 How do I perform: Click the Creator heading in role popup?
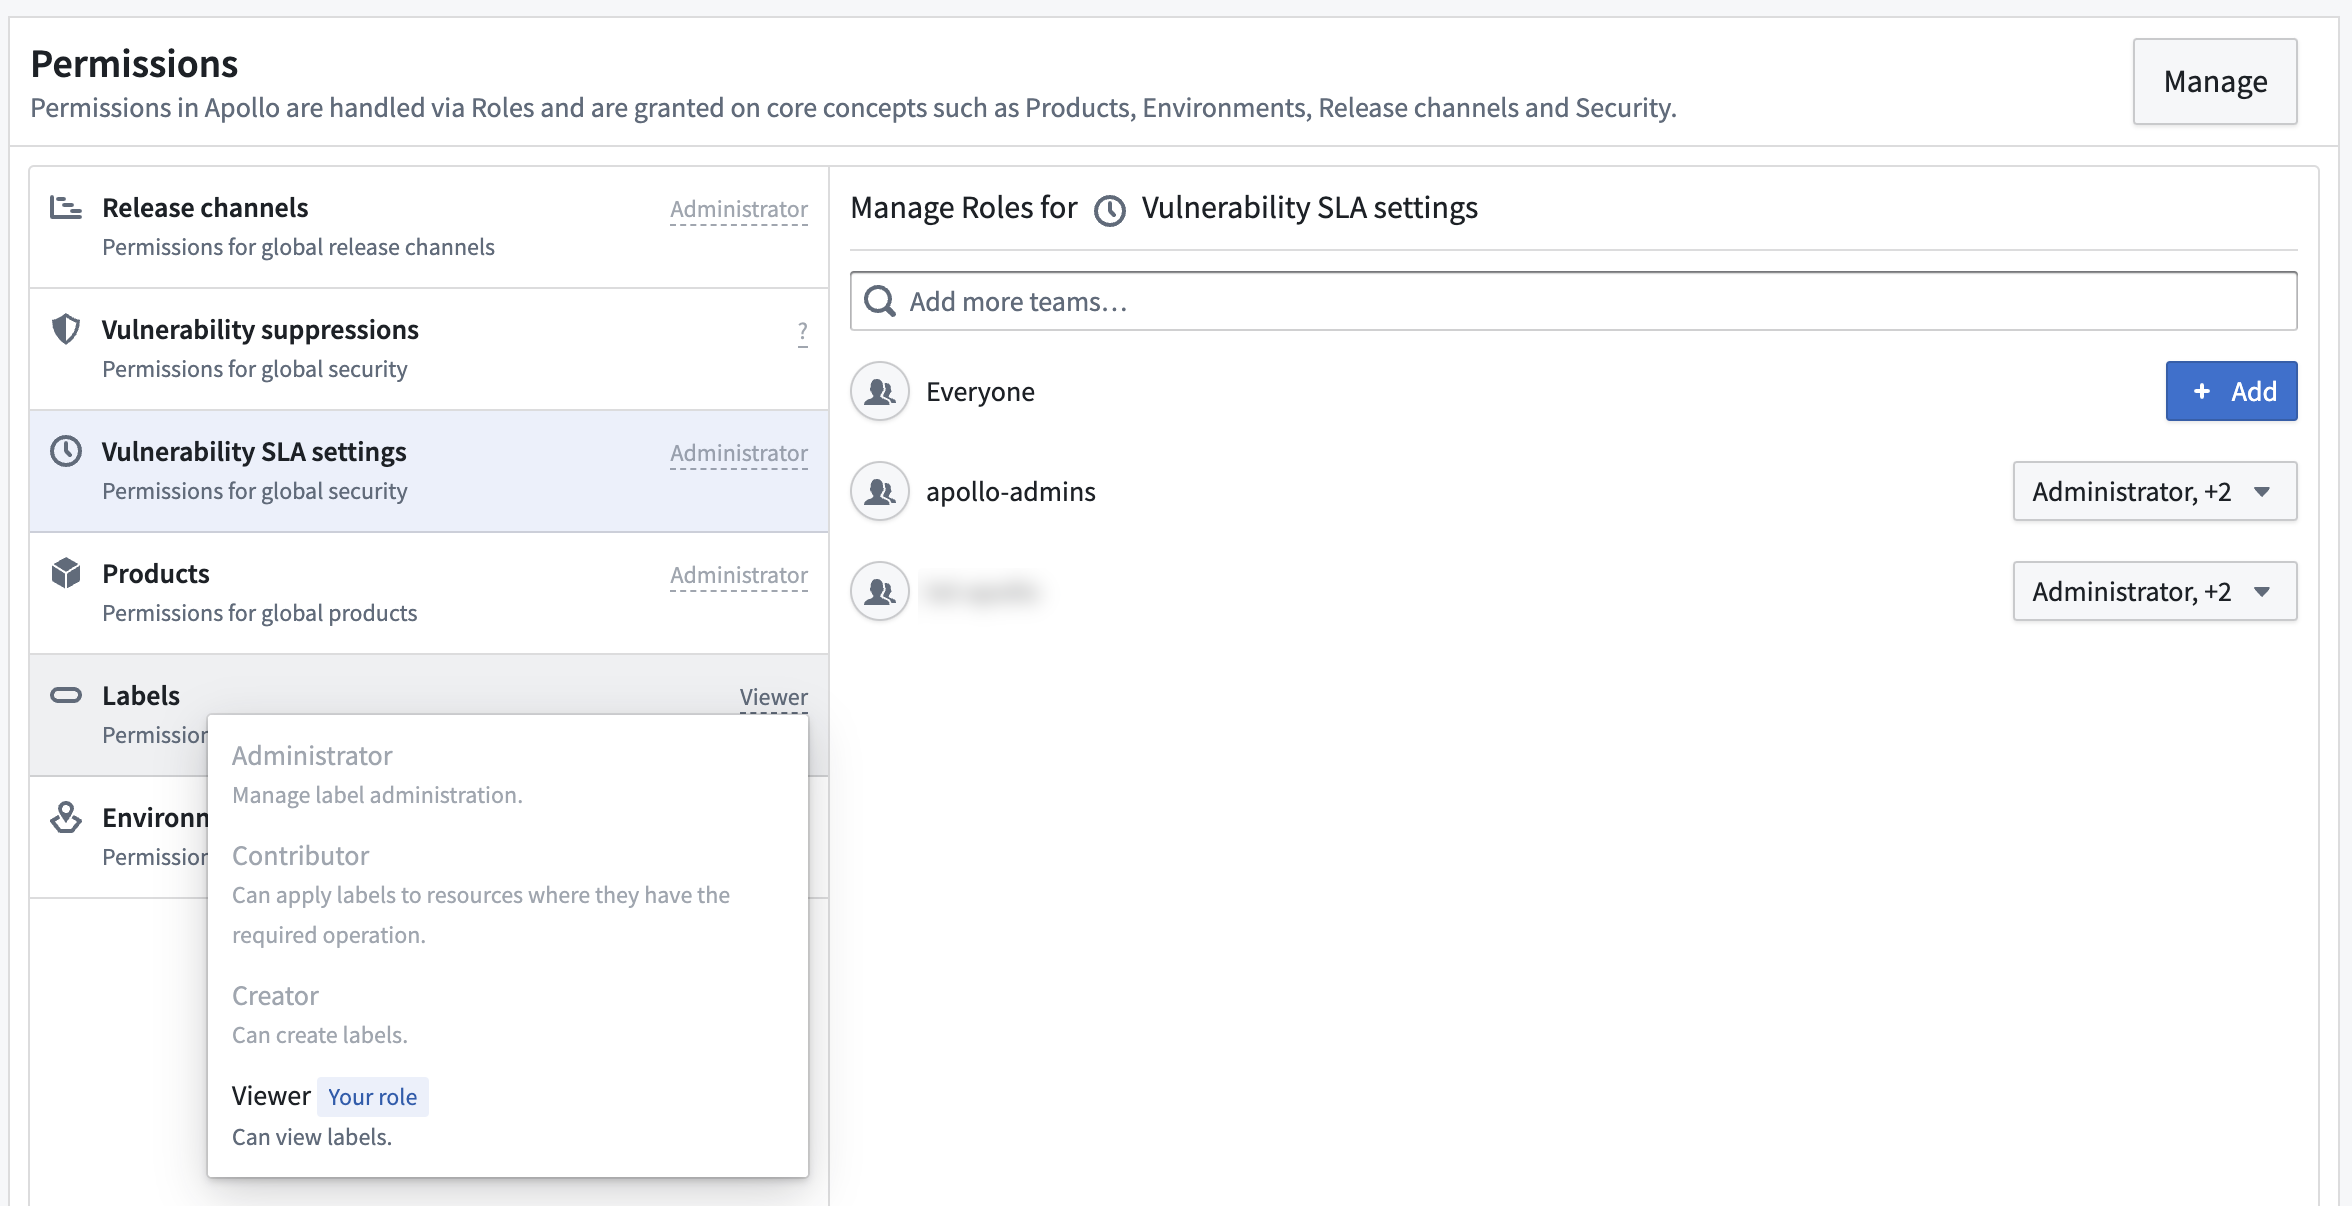tap(275, 995)
